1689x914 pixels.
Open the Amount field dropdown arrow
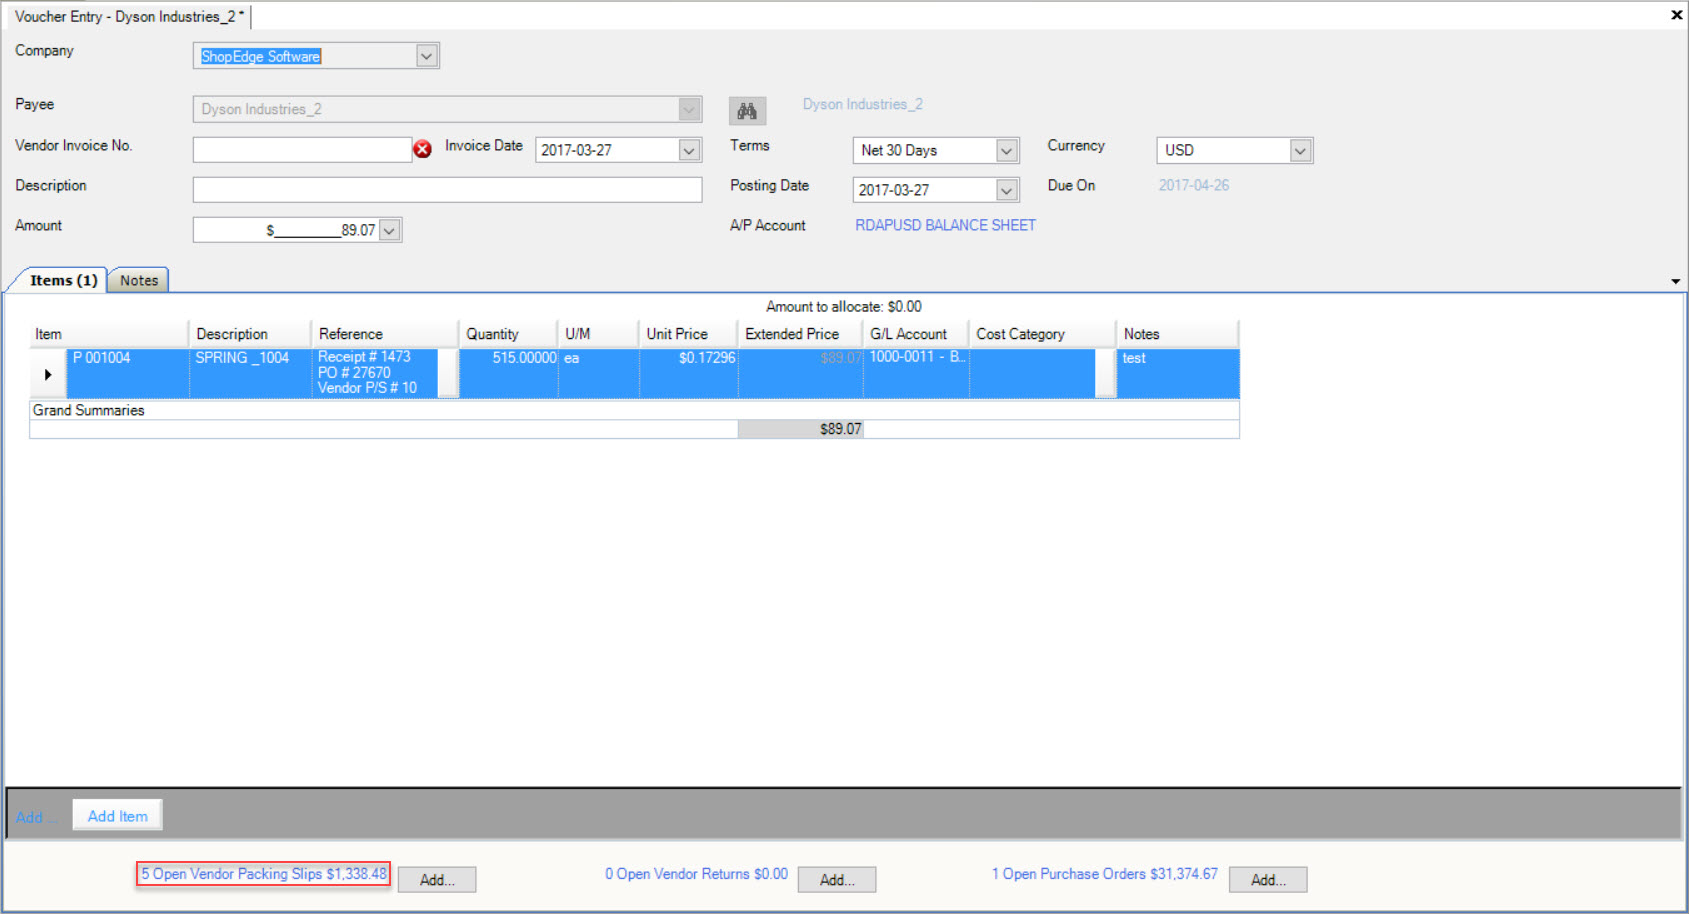click(x=390, y=230)
